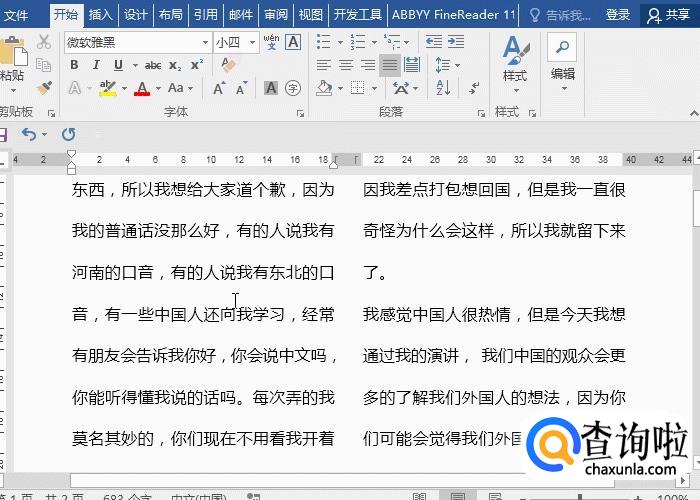The width and height of the screenshot is (700, 500).
Task: Click Shrink Font icon
Action: [241, 88]
